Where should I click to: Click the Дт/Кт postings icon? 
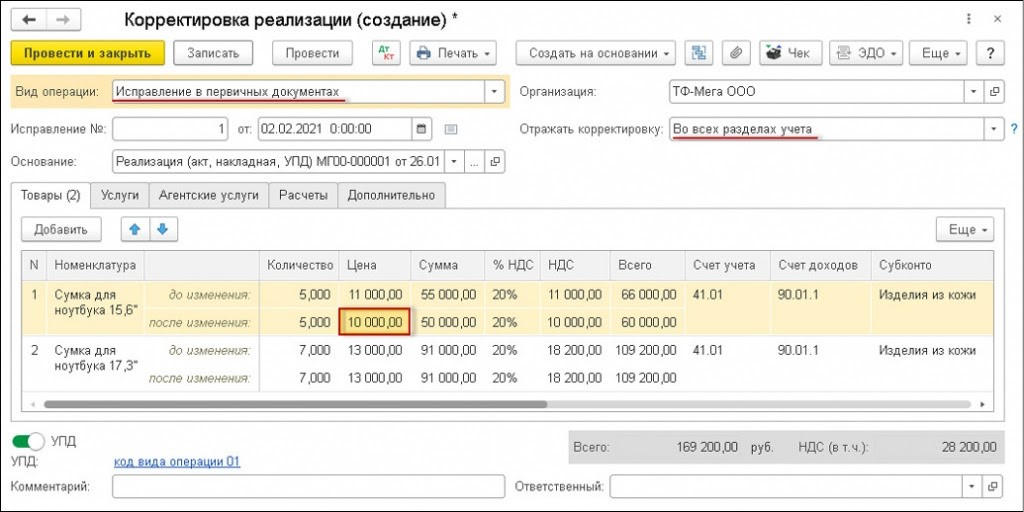(x=386, y=53)
